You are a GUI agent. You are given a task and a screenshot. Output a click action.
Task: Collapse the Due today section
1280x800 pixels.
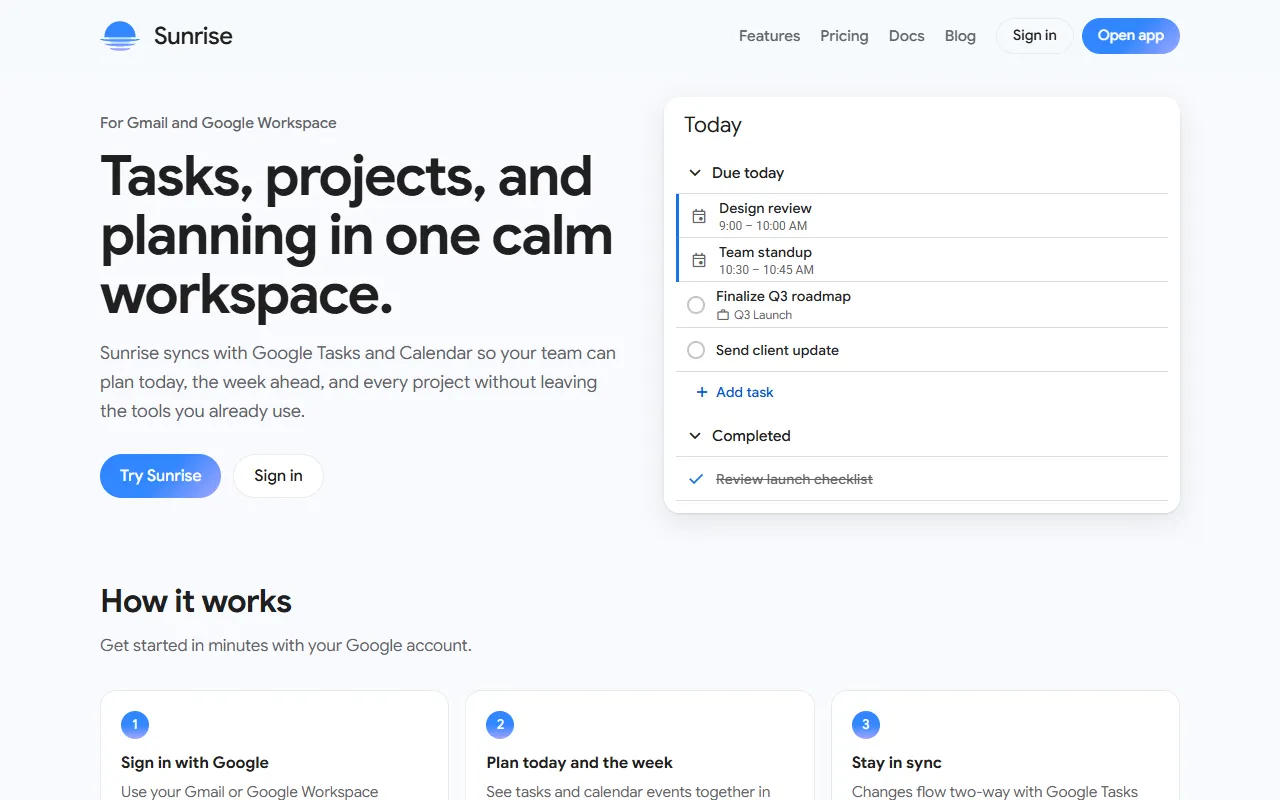click(695, 173)
